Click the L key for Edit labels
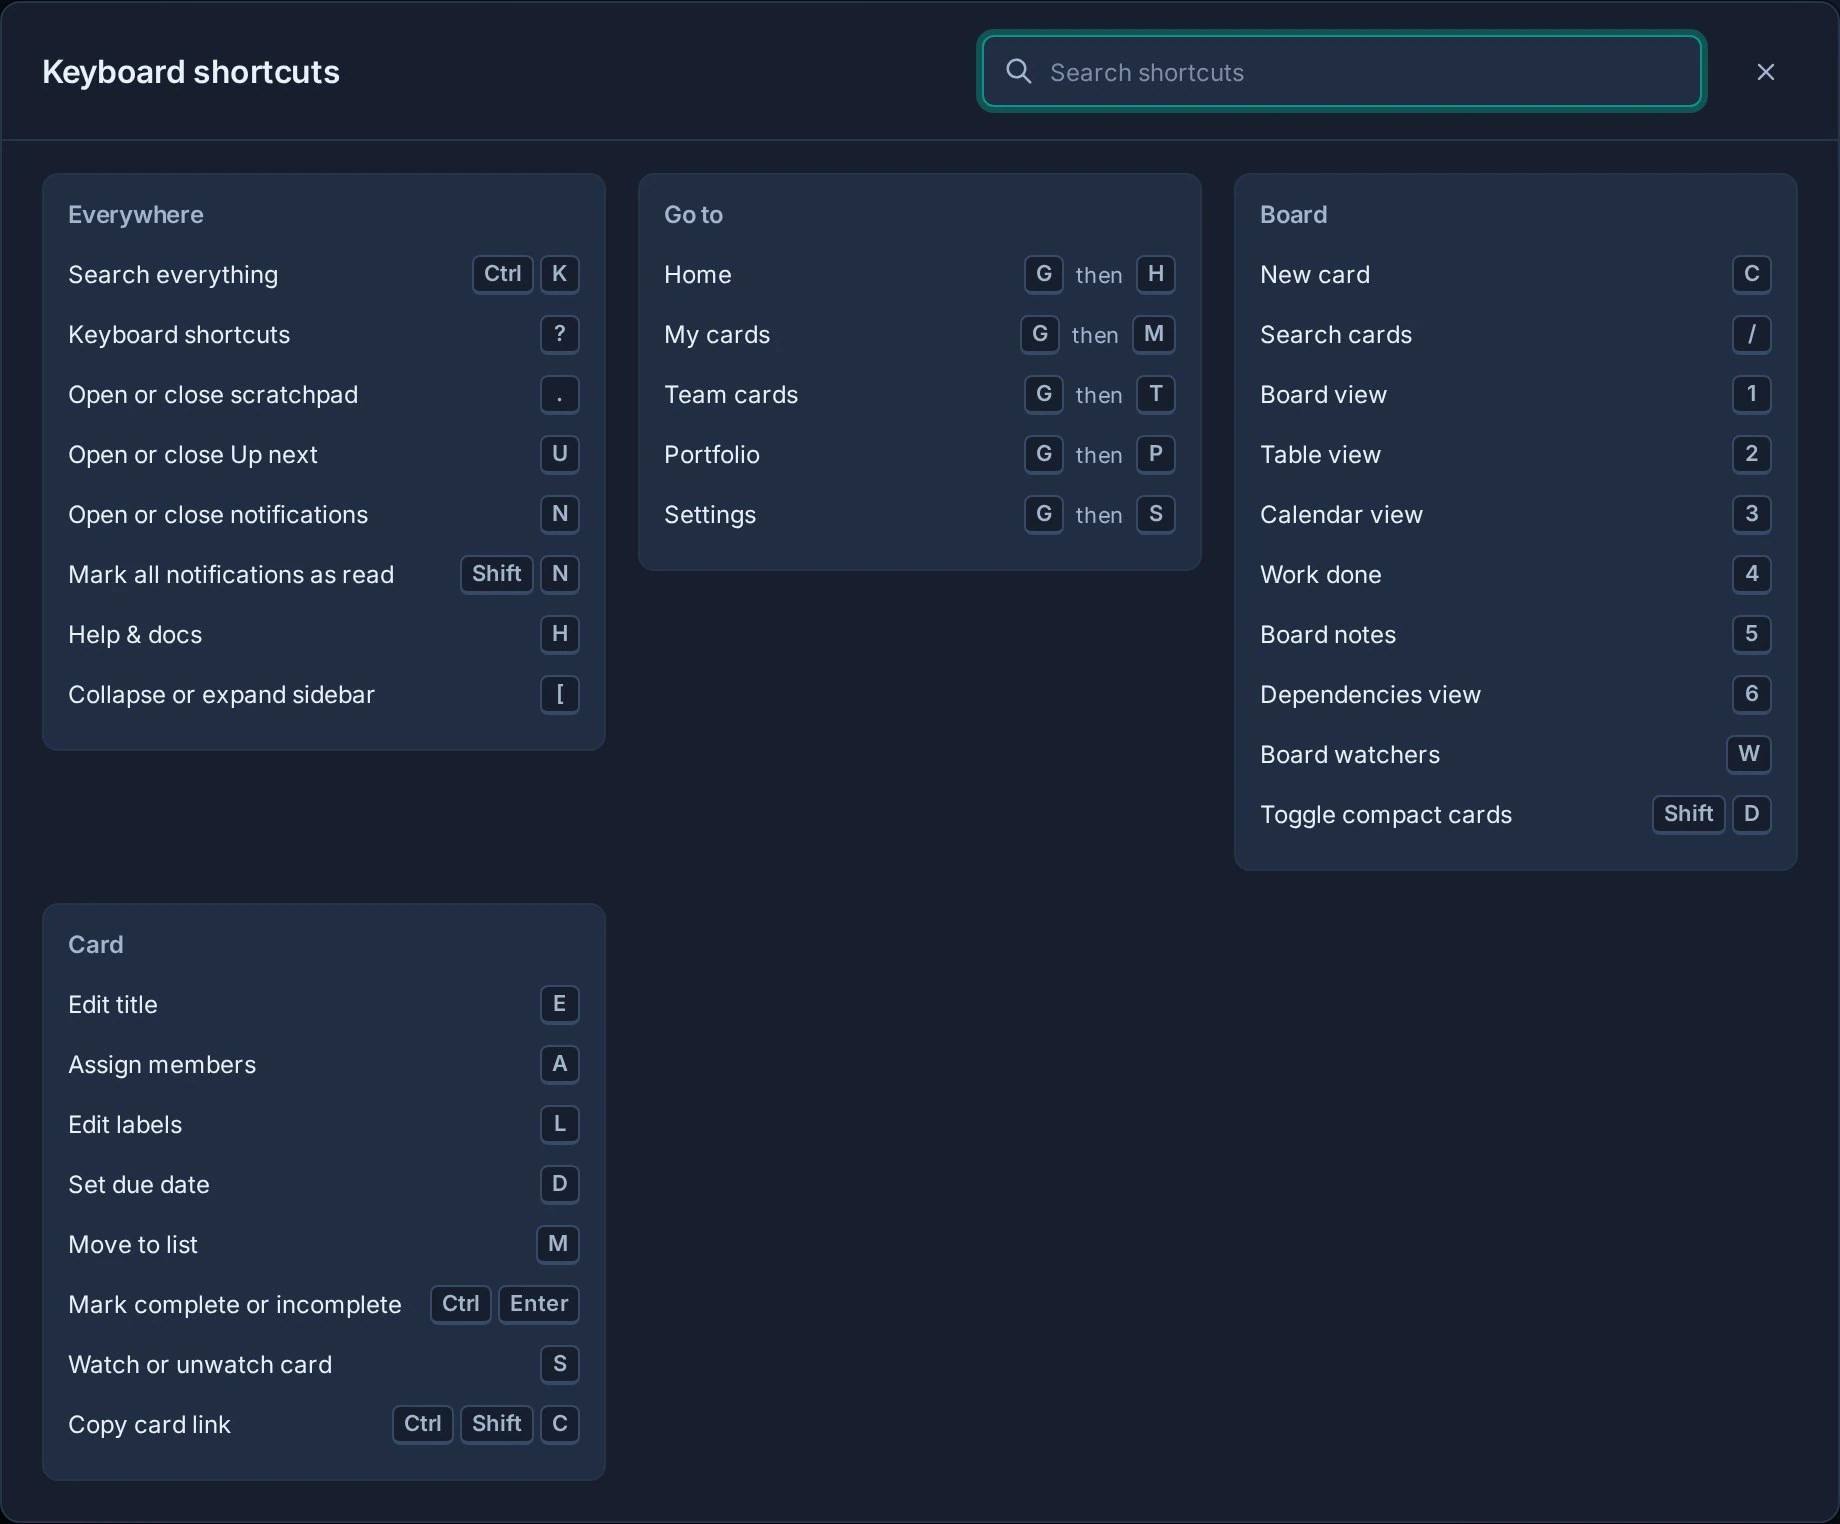Image resolution: width=1840 pixels, height=1524 pixels. pyautogui.click(x=560, y=1124)
